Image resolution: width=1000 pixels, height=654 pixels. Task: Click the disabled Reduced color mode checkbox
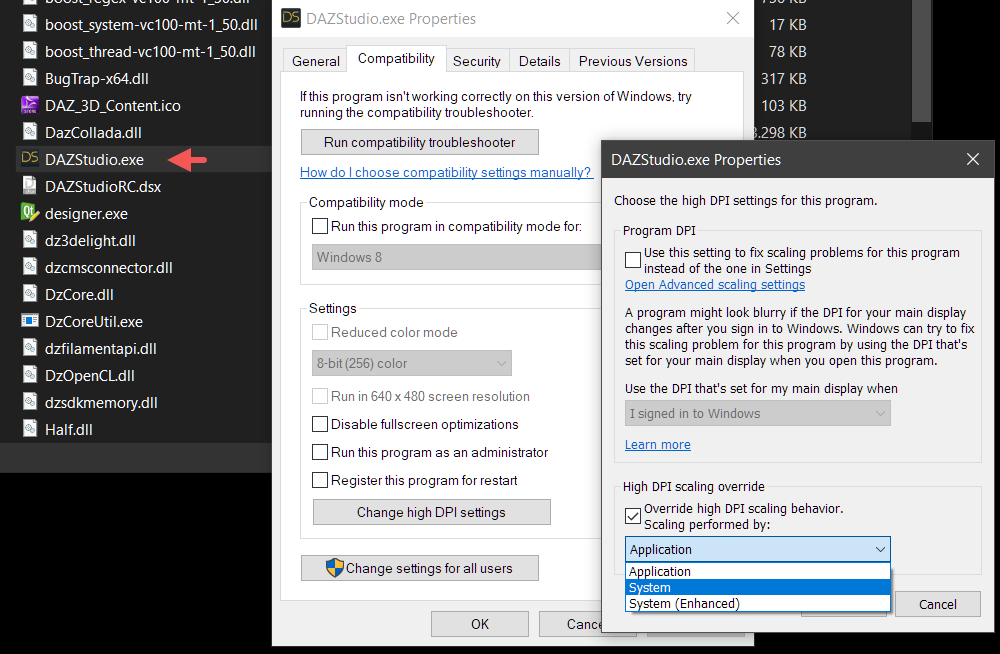(320, 332)
